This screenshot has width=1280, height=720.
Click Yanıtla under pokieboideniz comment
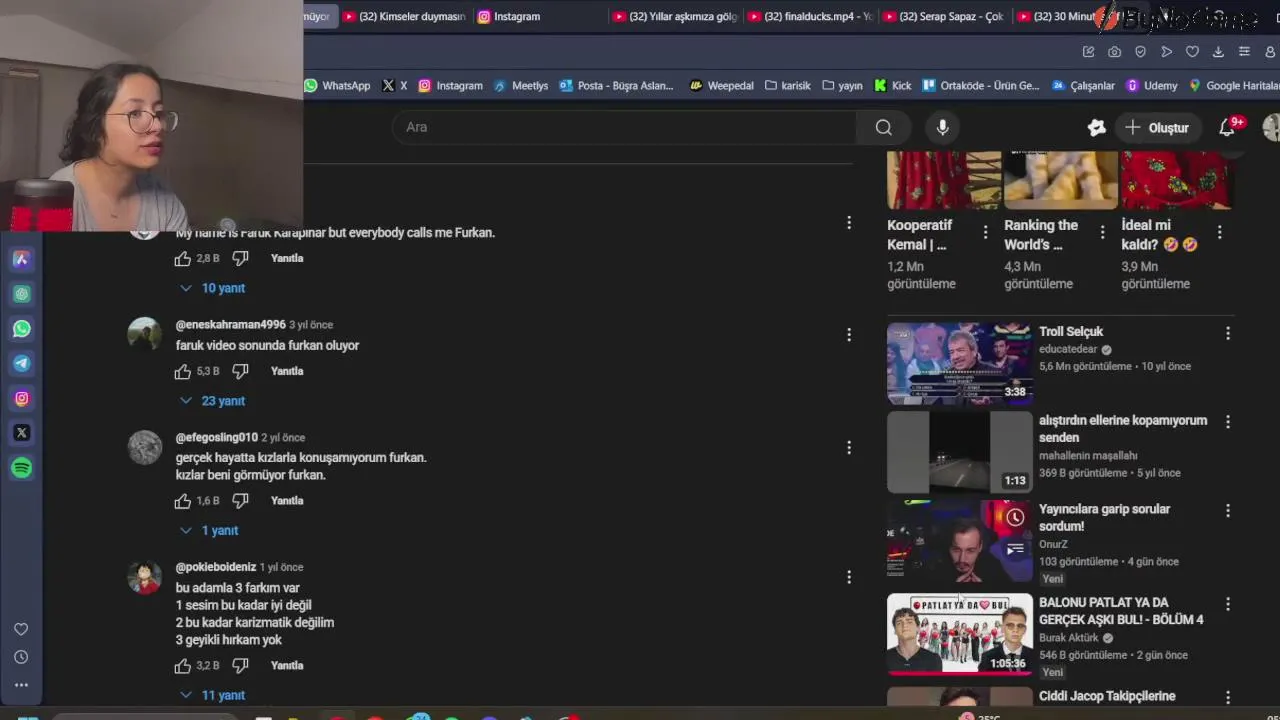[287, 665]
